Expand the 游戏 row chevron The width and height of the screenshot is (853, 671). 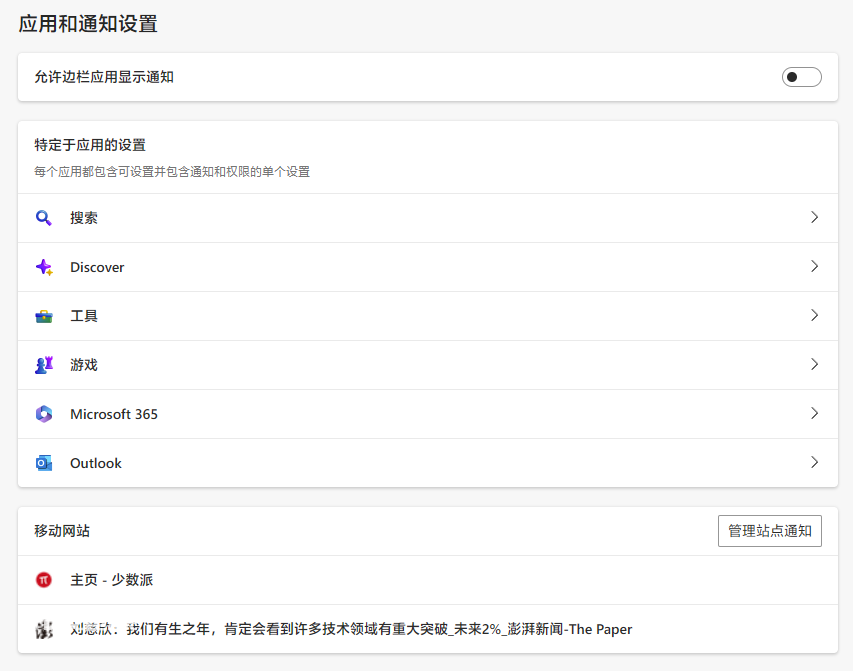tap(814, 365)
